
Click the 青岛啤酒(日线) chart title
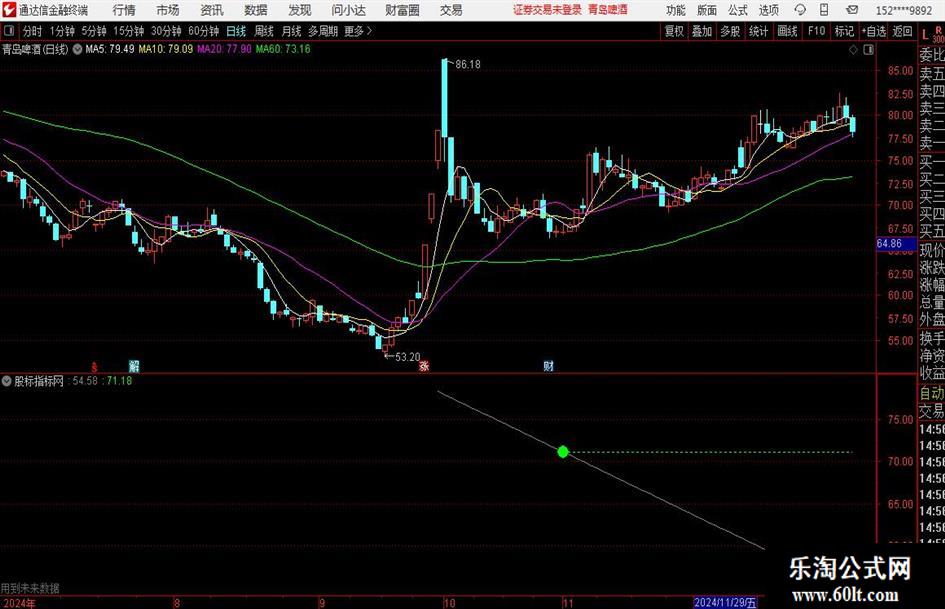coord(35,49)
